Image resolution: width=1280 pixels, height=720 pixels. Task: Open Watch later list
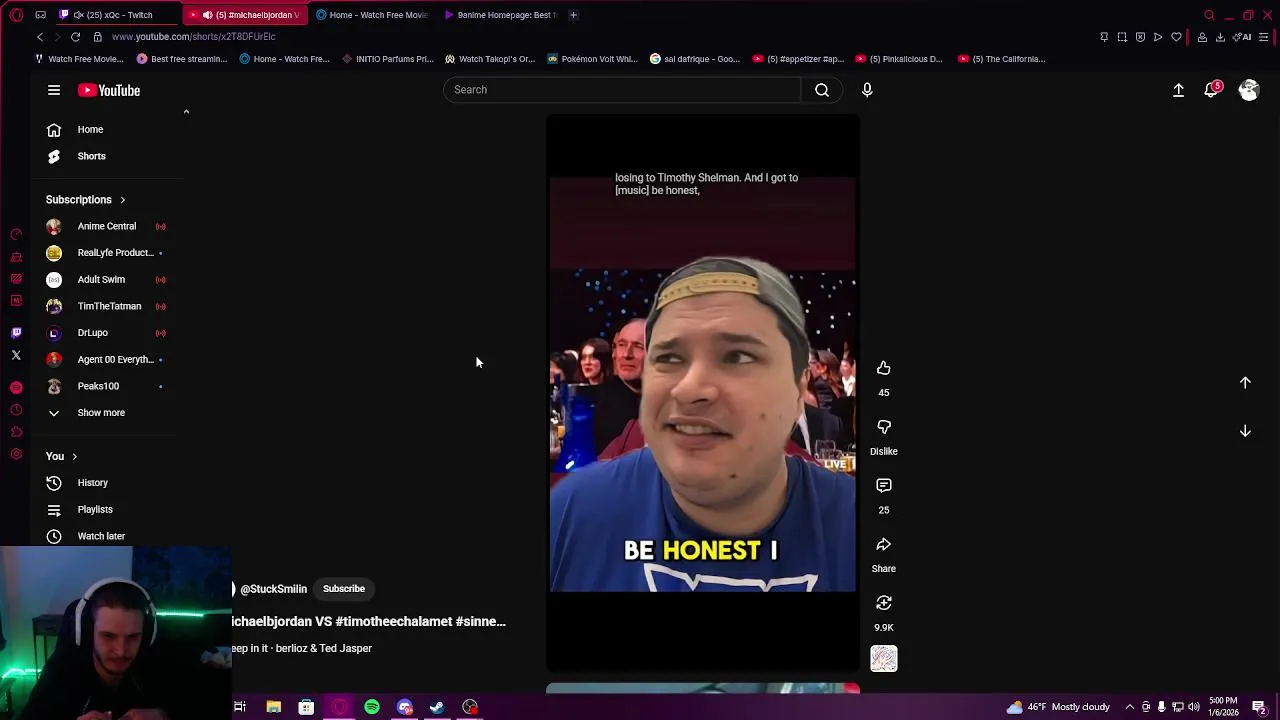coord(101,536)
